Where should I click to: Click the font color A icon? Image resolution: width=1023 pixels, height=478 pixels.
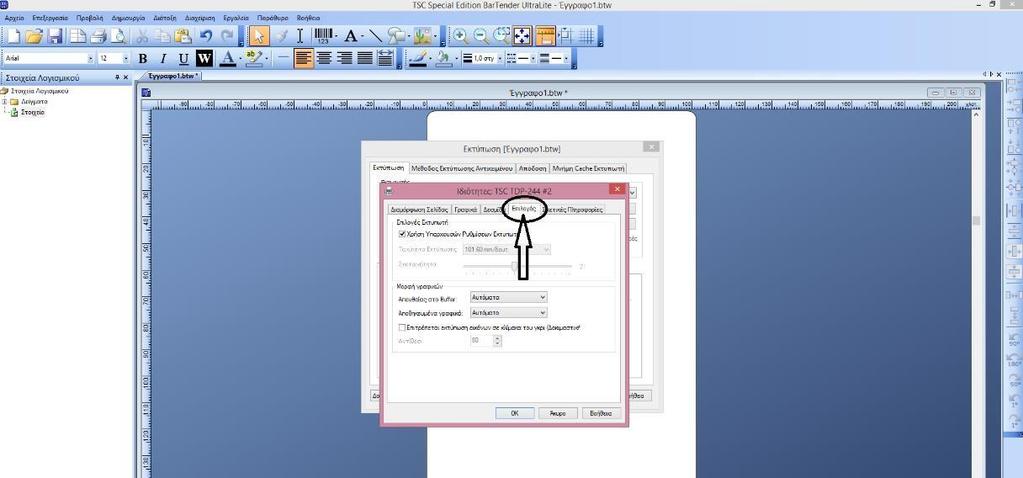tap(226, 59)
